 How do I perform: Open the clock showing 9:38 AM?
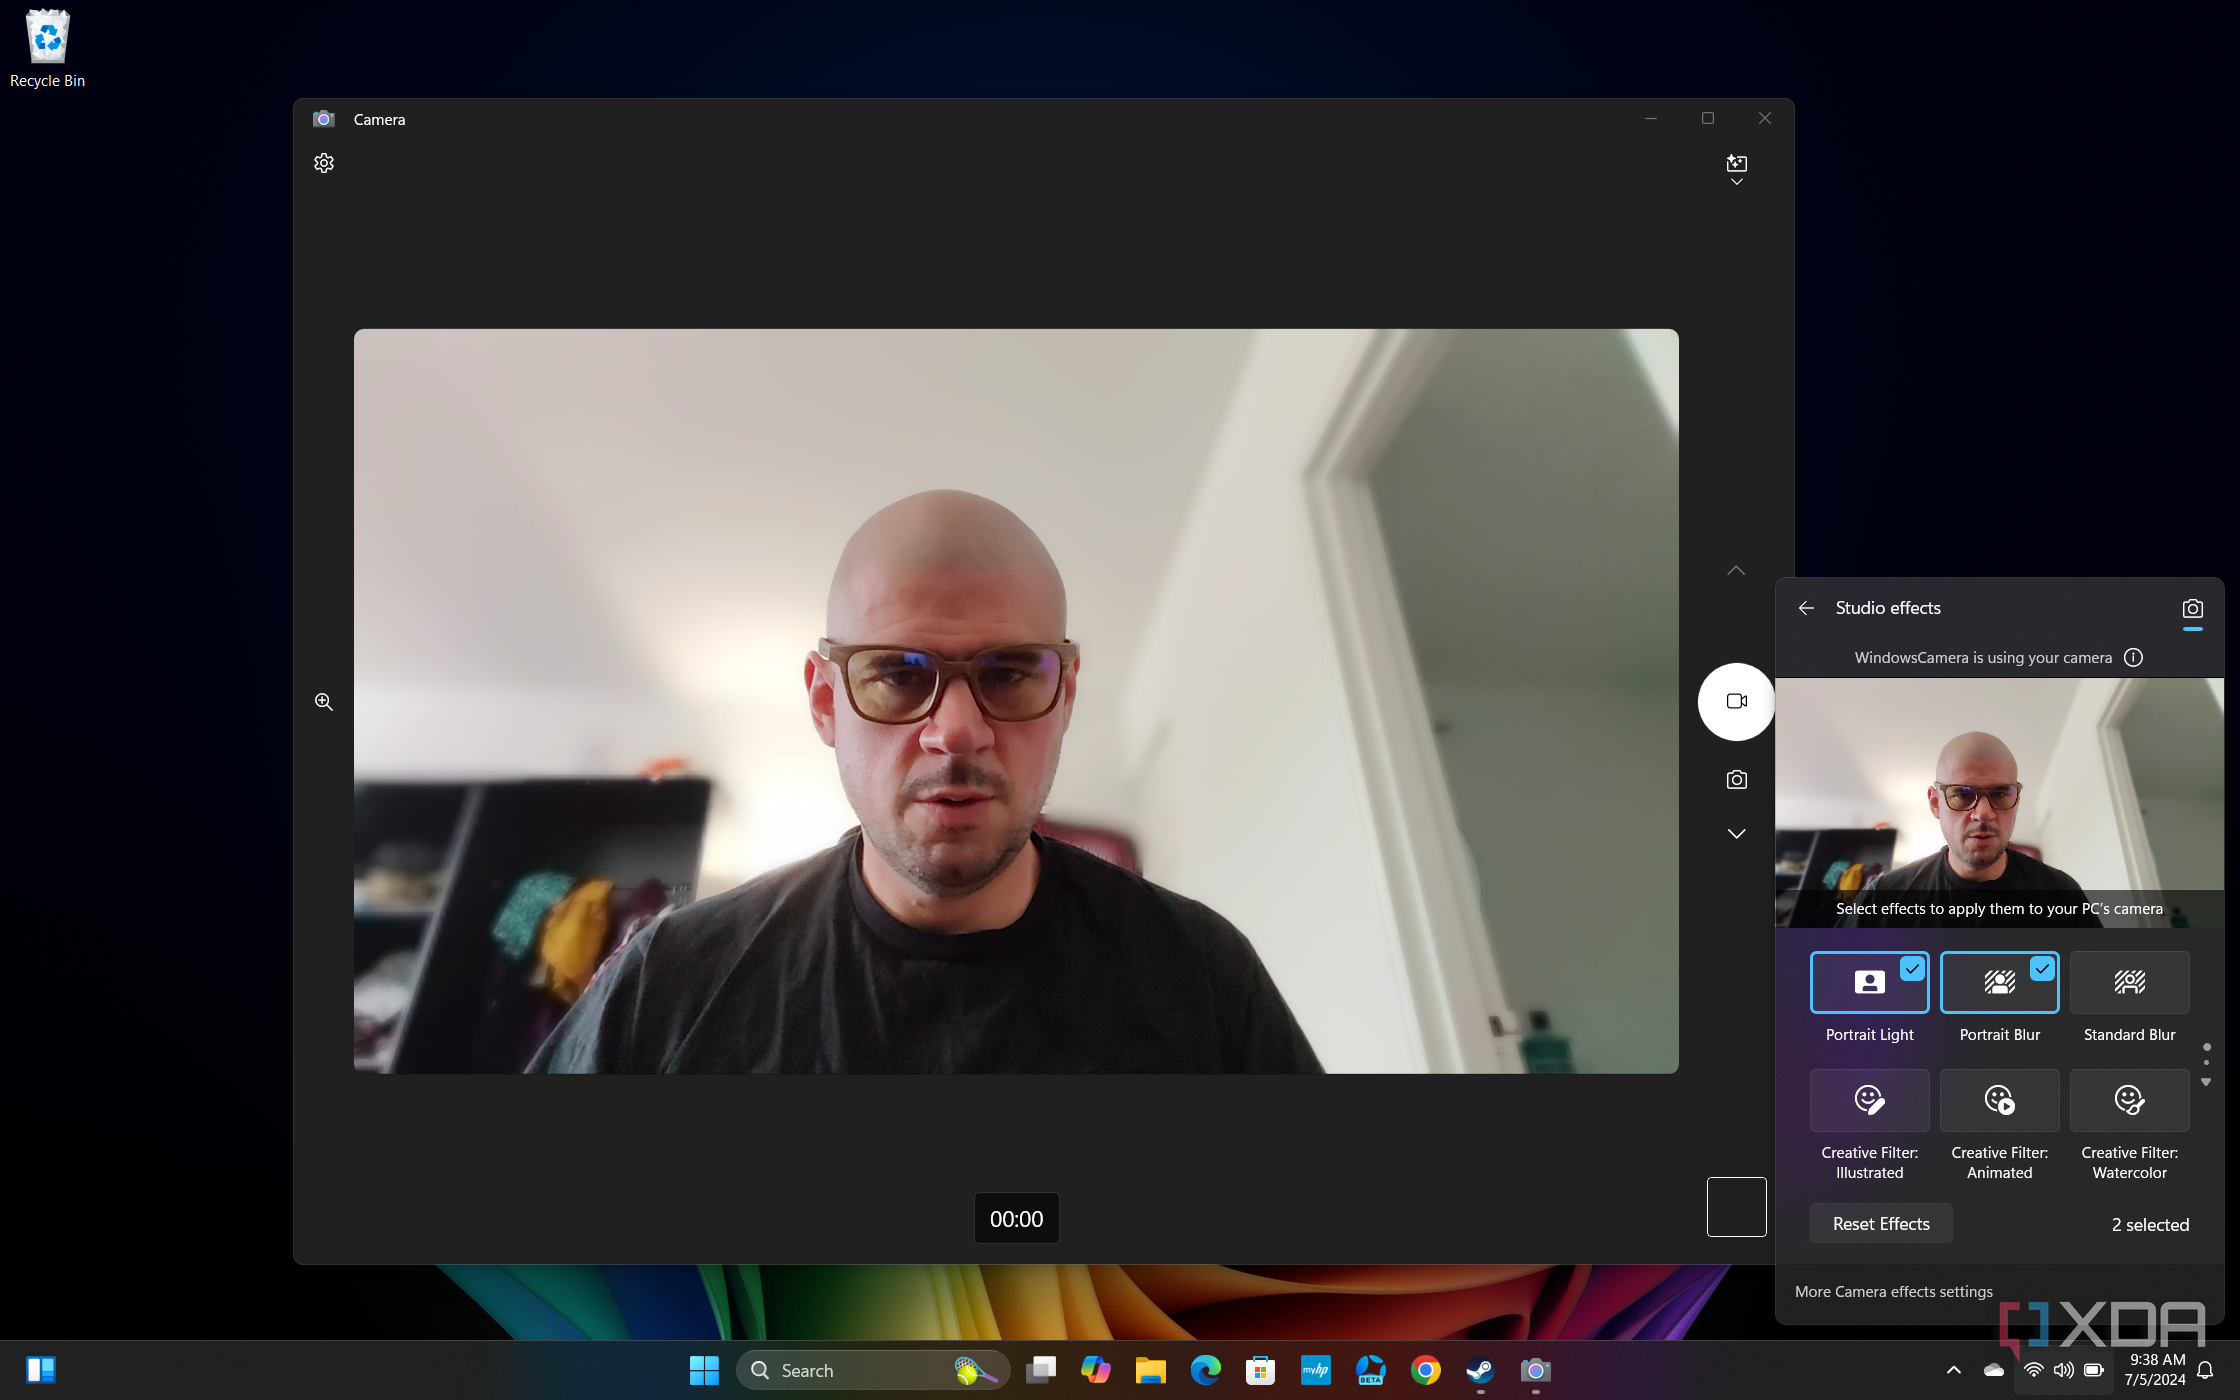(2156, 1370)
